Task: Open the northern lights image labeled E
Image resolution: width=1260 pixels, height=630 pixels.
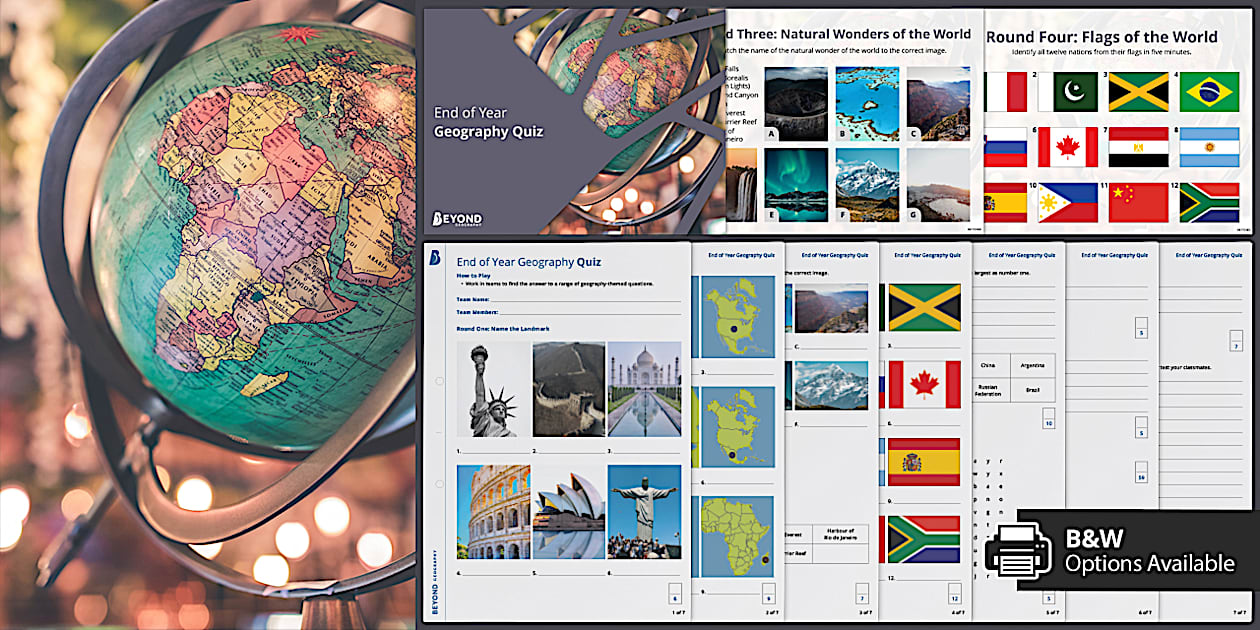Action: (796, 183)
